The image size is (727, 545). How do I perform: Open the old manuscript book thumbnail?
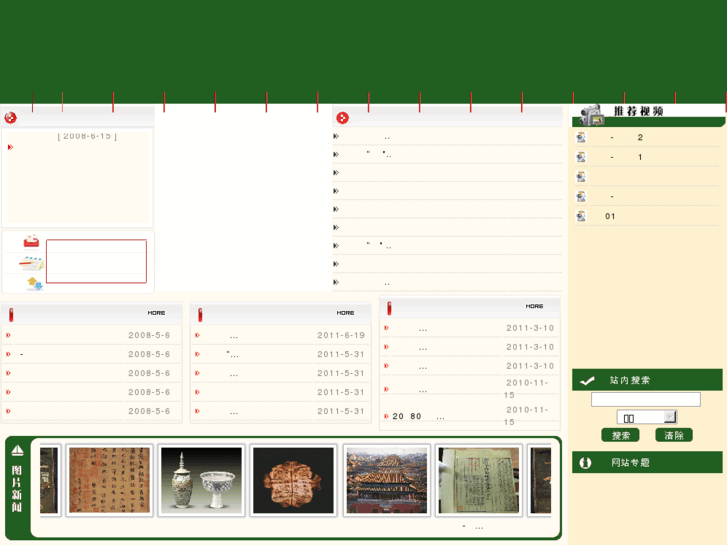click(x=478, y=480)
